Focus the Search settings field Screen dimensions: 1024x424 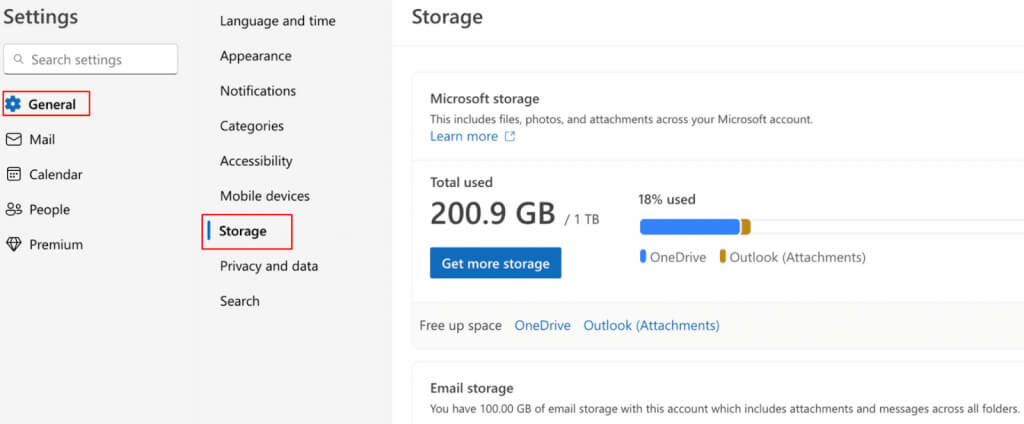(91, 59)
